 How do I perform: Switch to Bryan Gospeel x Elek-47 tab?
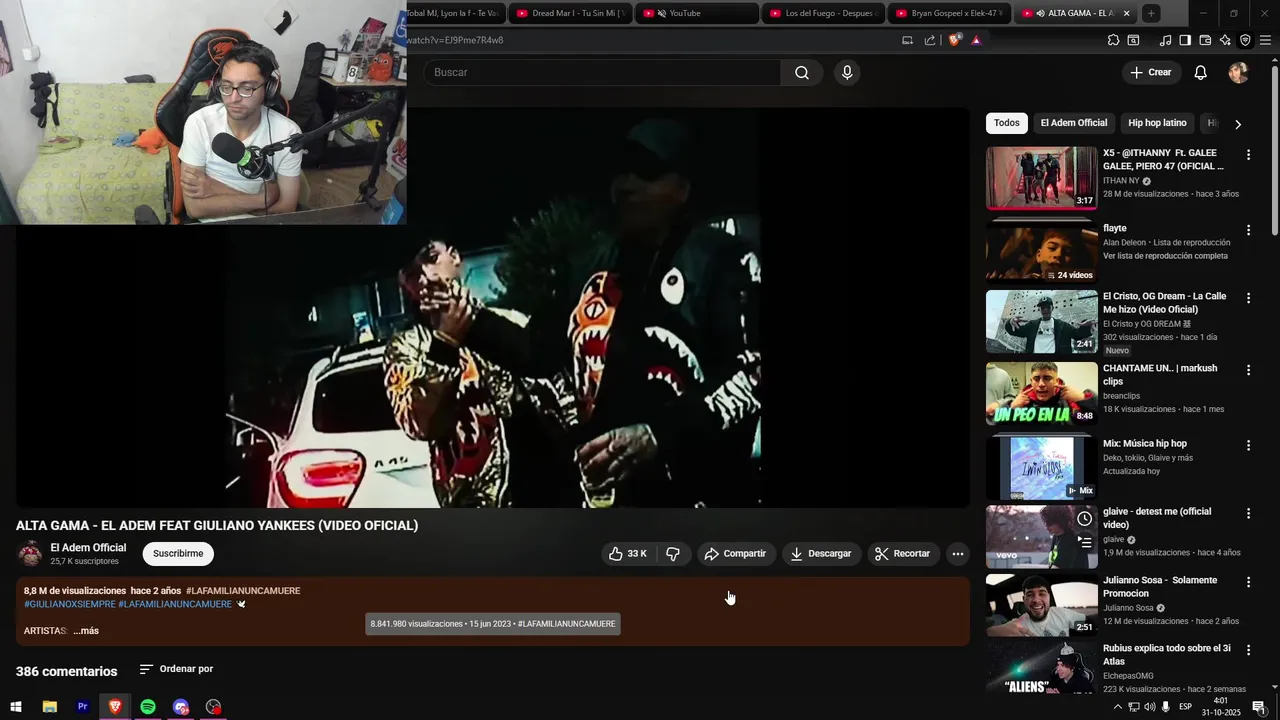949,13
